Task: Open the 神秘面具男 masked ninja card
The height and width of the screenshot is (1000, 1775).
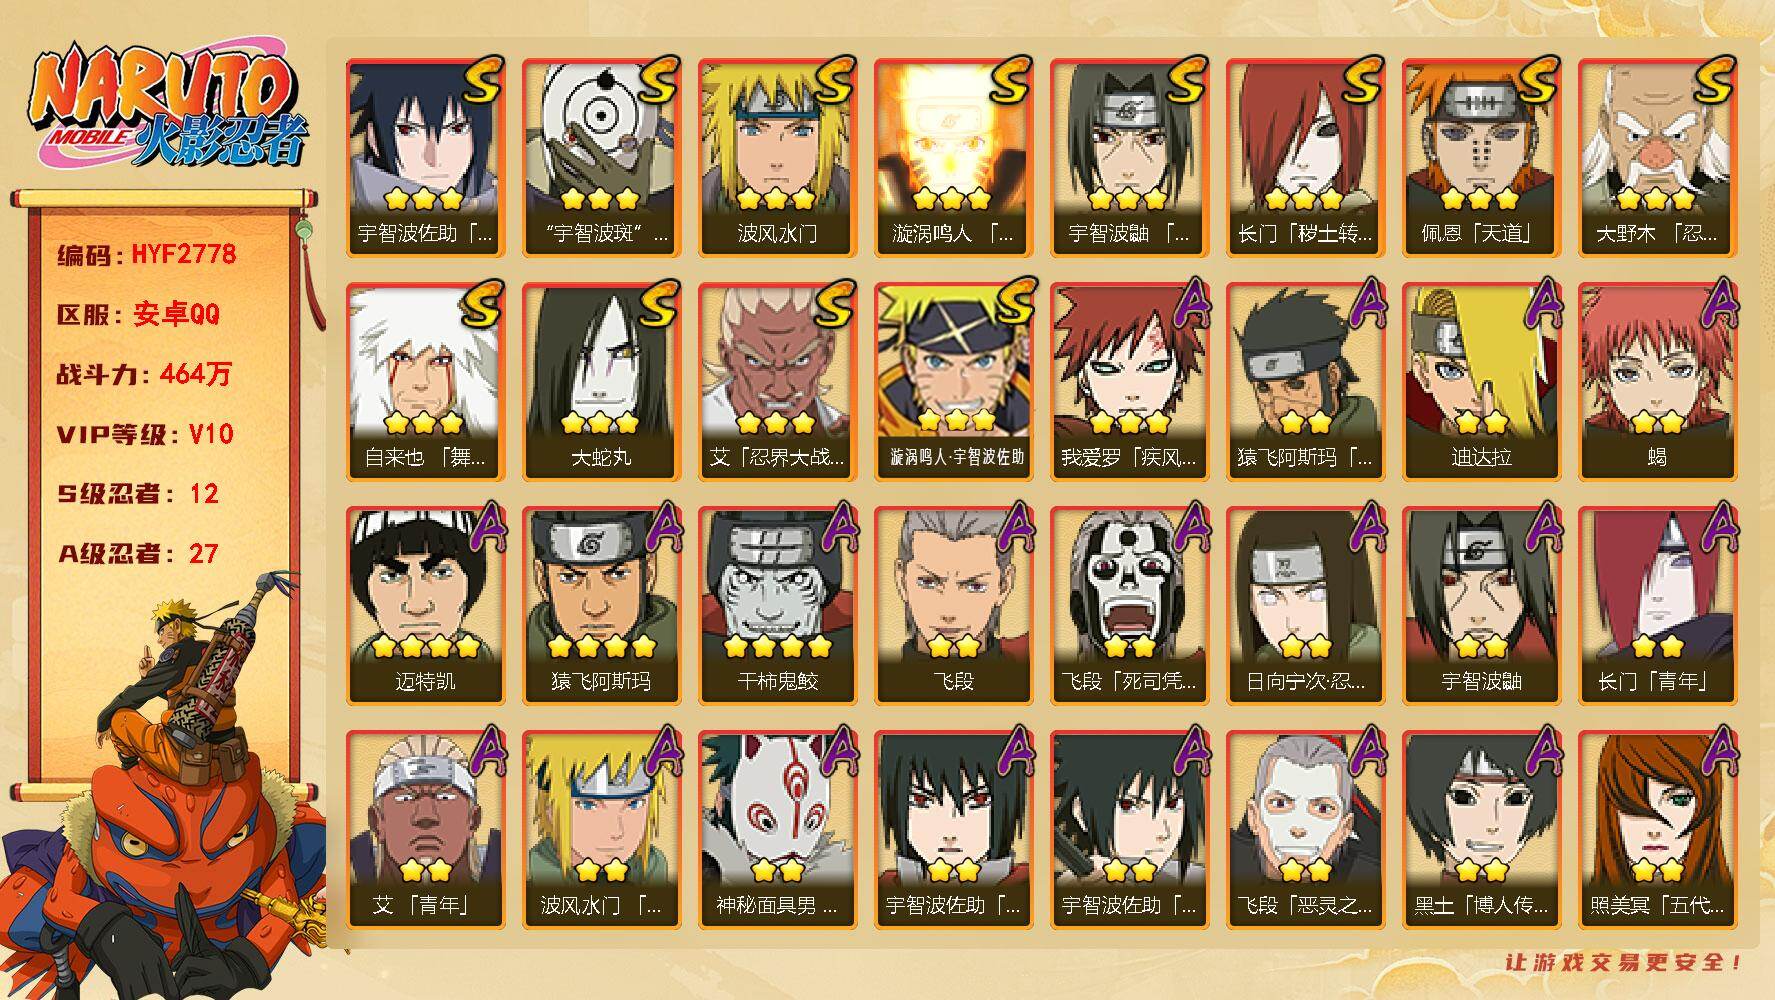Action: click(x=777, y=829)
